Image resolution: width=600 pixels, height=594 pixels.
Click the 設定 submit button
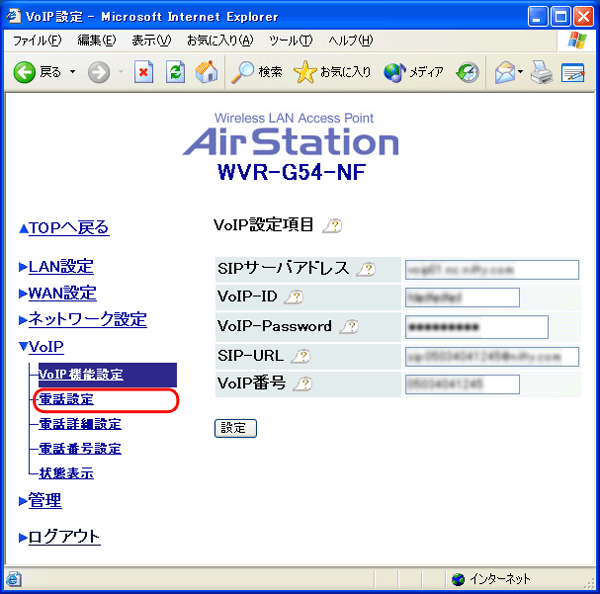[x=235, y=428]
